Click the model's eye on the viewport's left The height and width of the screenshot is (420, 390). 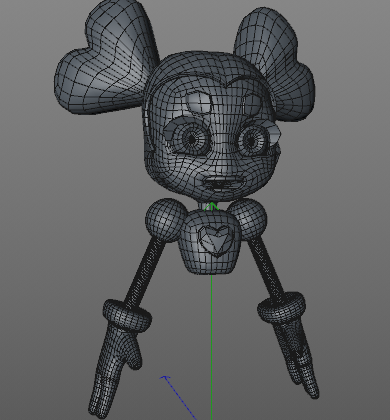(x=192, y=139)
